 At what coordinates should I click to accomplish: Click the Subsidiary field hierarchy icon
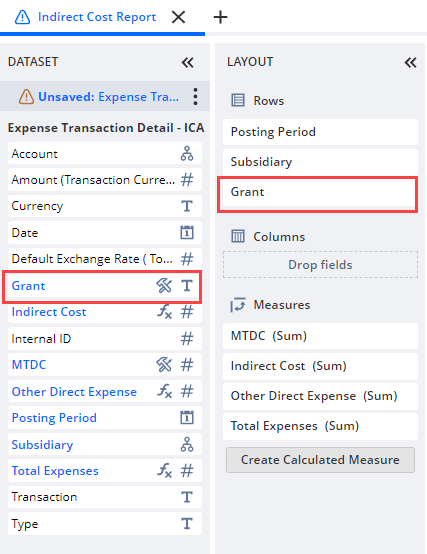point(187,444)
